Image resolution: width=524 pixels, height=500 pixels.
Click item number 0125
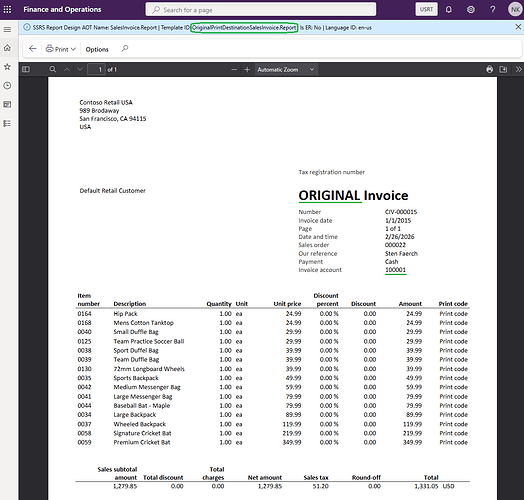[84, 342]
